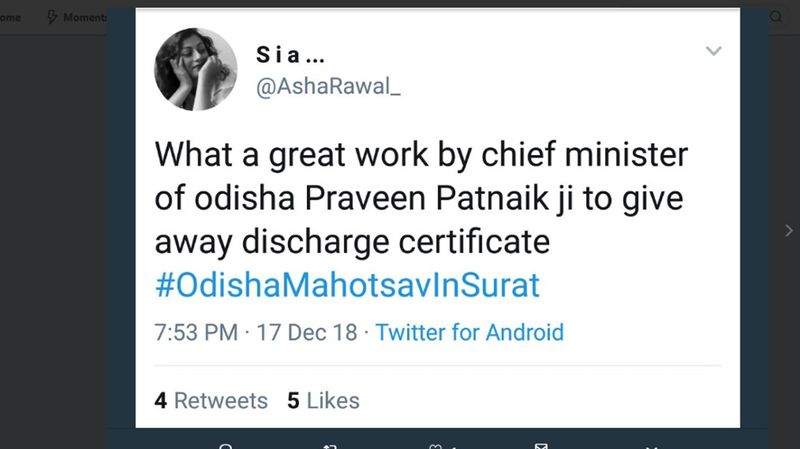This screenshot has width=800, height=449.
Task: Retweet this tweet using the retweet icon
Action: [x=332, y=446]
